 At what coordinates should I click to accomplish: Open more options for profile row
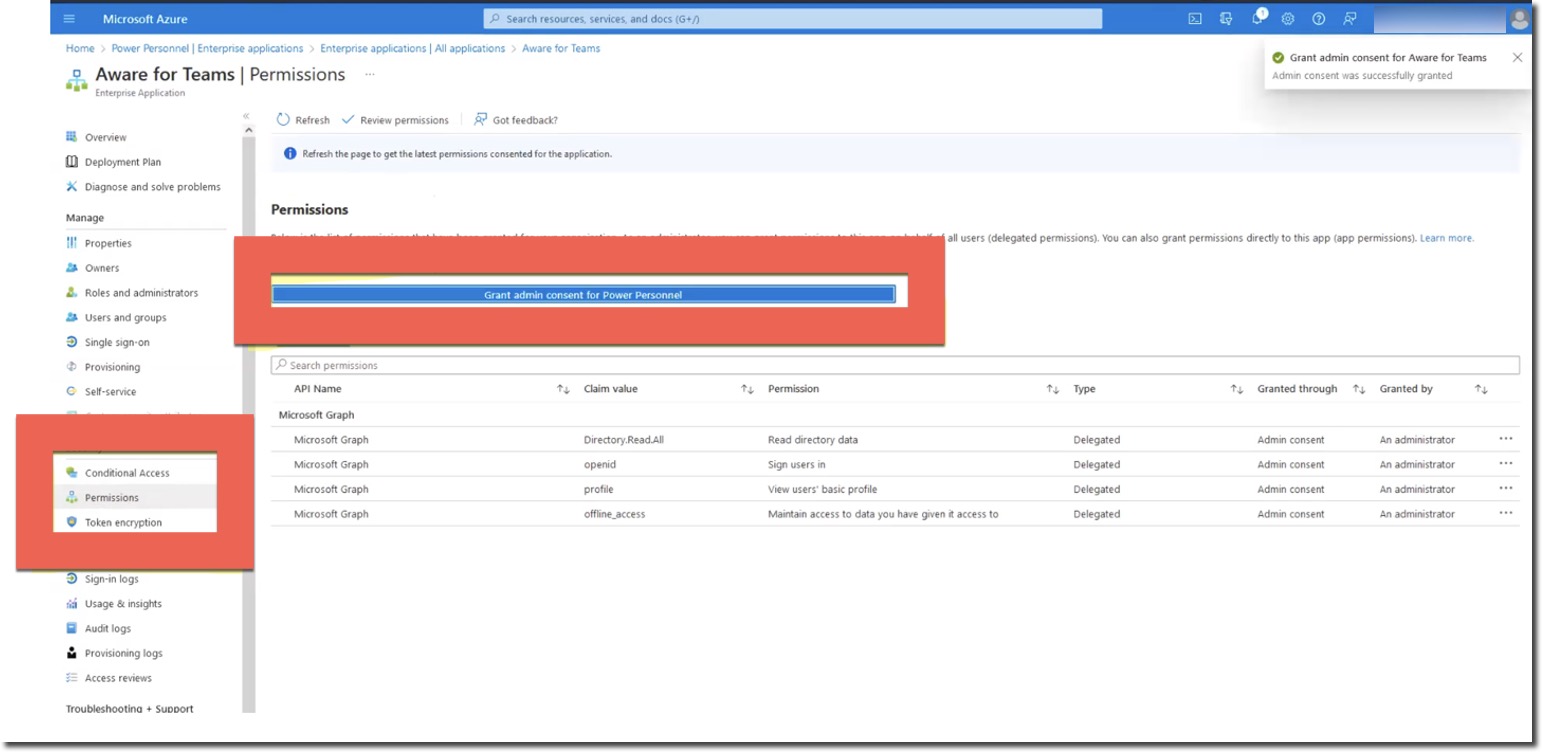(x=1506, y=489)
